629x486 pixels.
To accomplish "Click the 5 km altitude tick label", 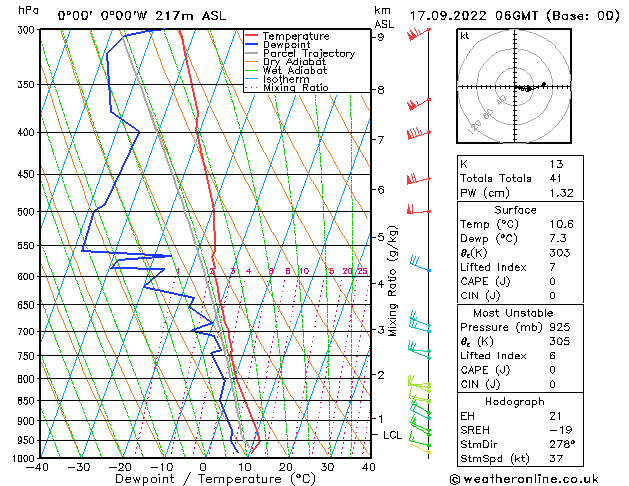I will click(380, 237).
